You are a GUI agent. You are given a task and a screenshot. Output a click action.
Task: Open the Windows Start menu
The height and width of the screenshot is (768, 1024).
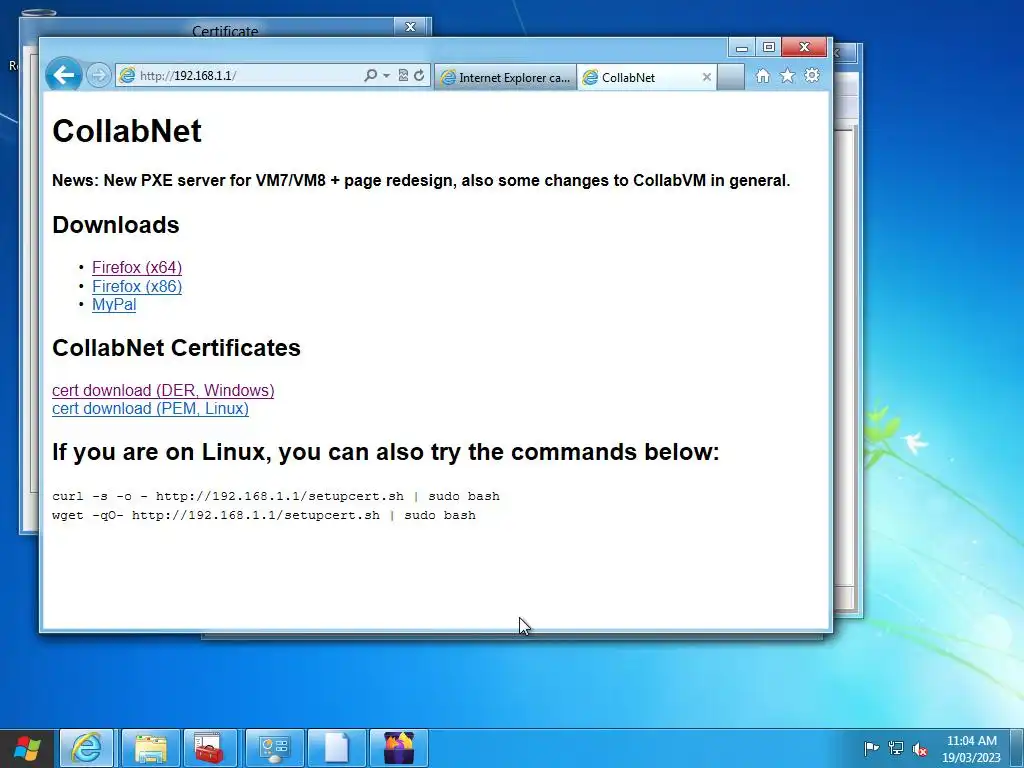(27, 748)
